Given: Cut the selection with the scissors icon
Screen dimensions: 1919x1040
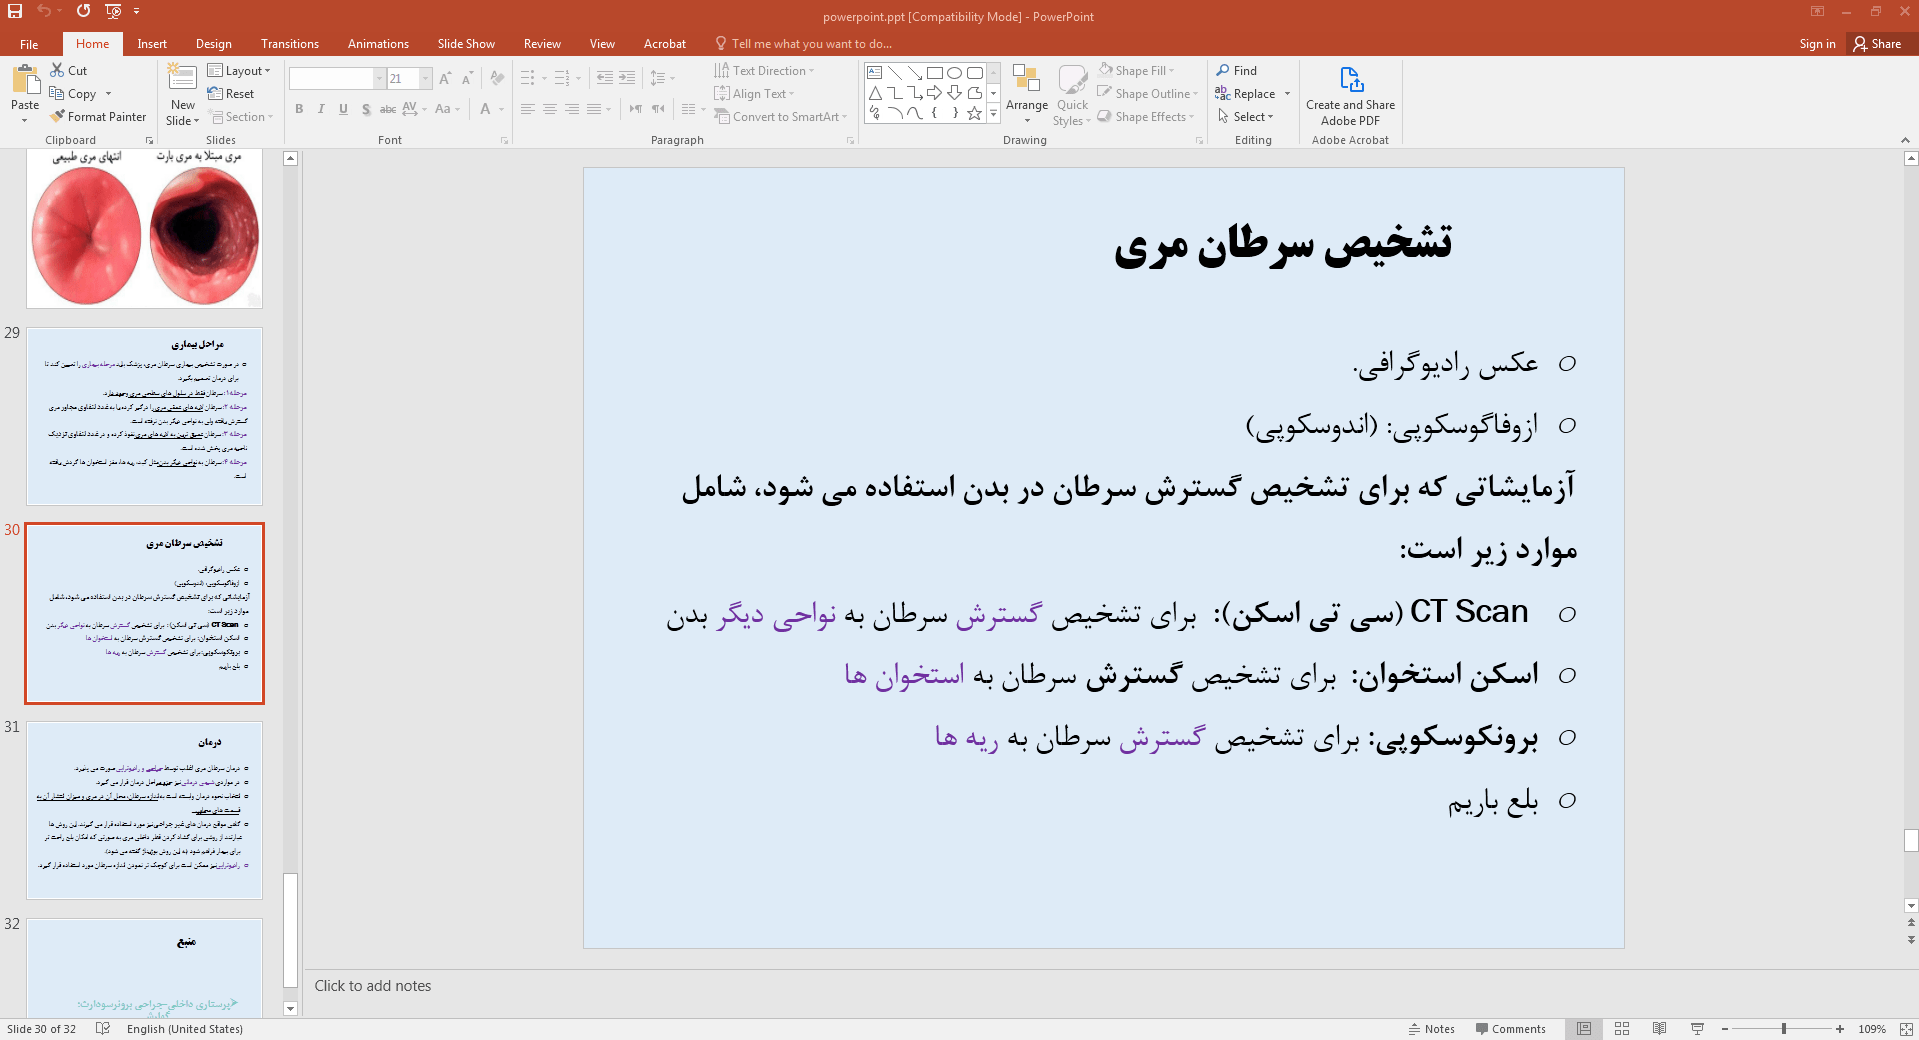Looking at the screenshot, I should coord(58,70).
